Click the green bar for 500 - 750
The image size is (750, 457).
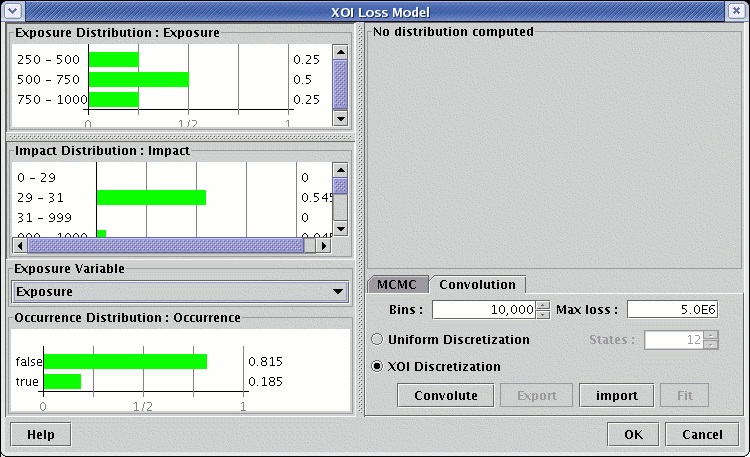(x=139, y=79)
